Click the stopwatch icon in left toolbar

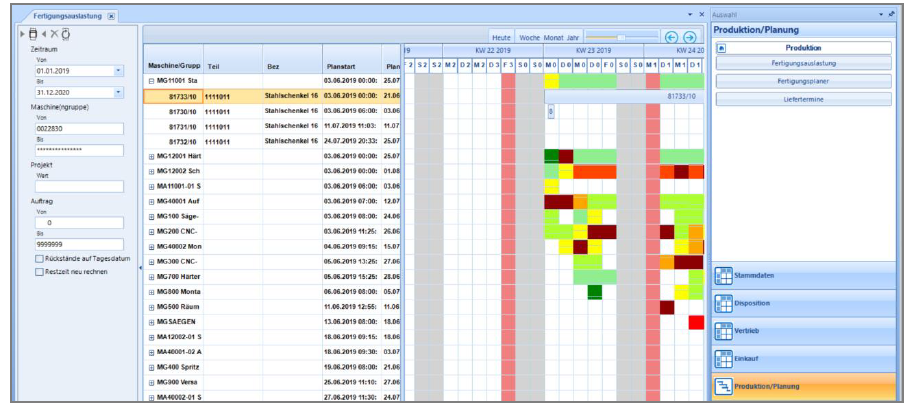point(66,33)
